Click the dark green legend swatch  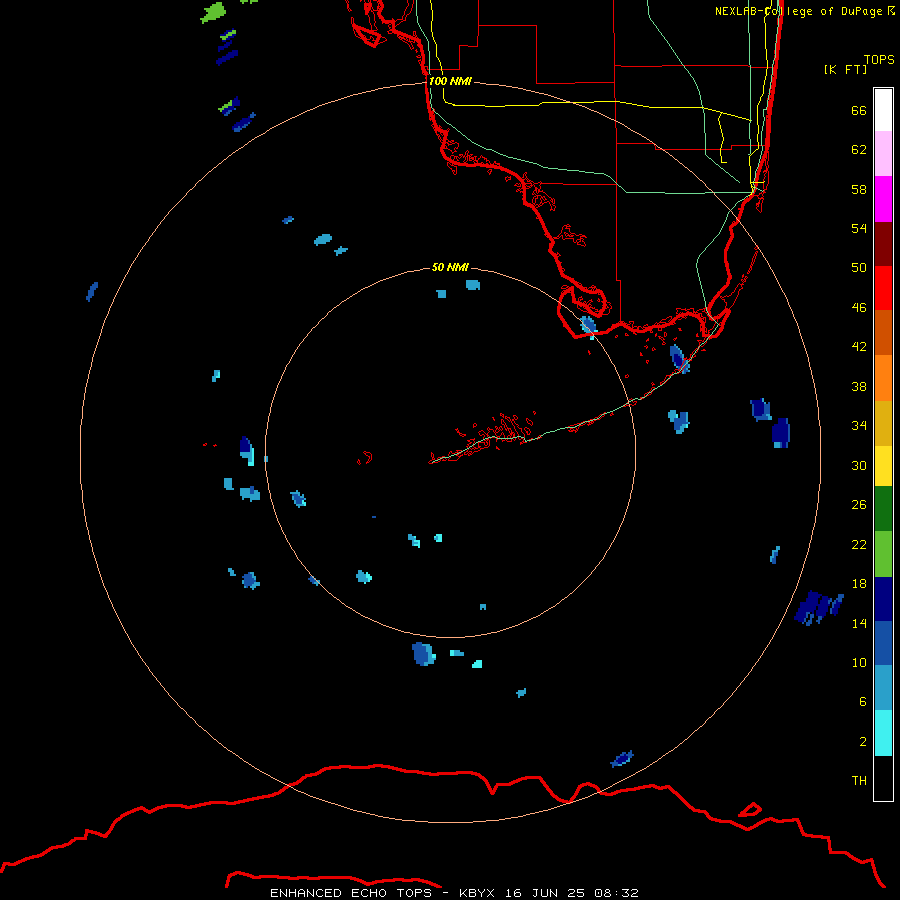pyautogui.click(x=883, y=509)
